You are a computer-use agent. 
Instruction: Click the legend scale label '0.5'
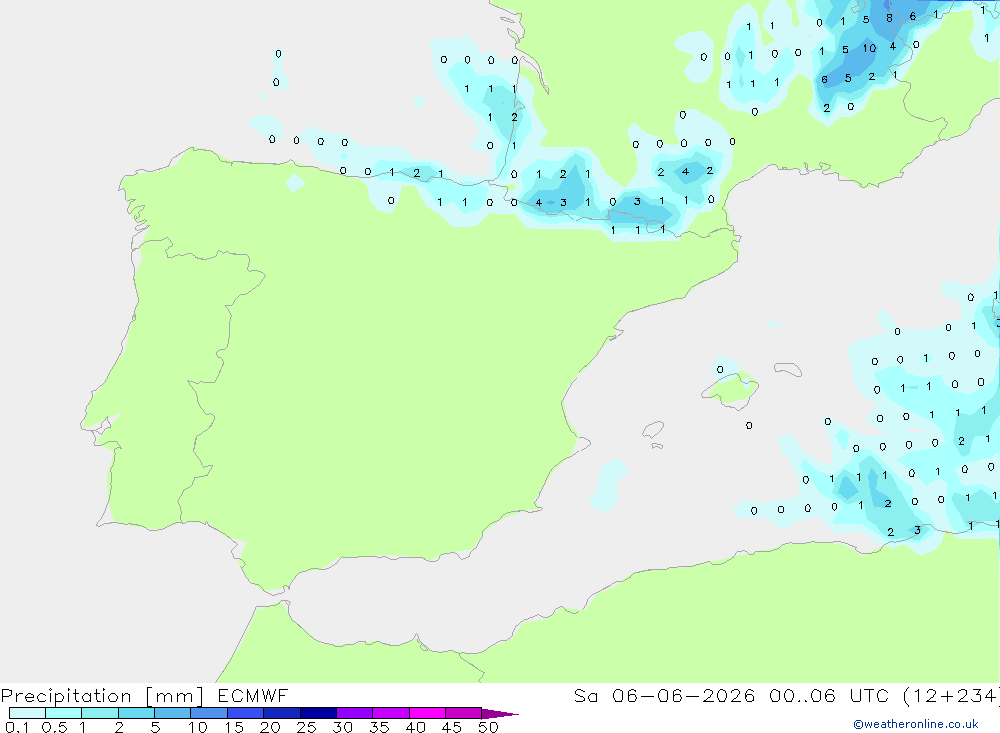click(x=54, y=727)
